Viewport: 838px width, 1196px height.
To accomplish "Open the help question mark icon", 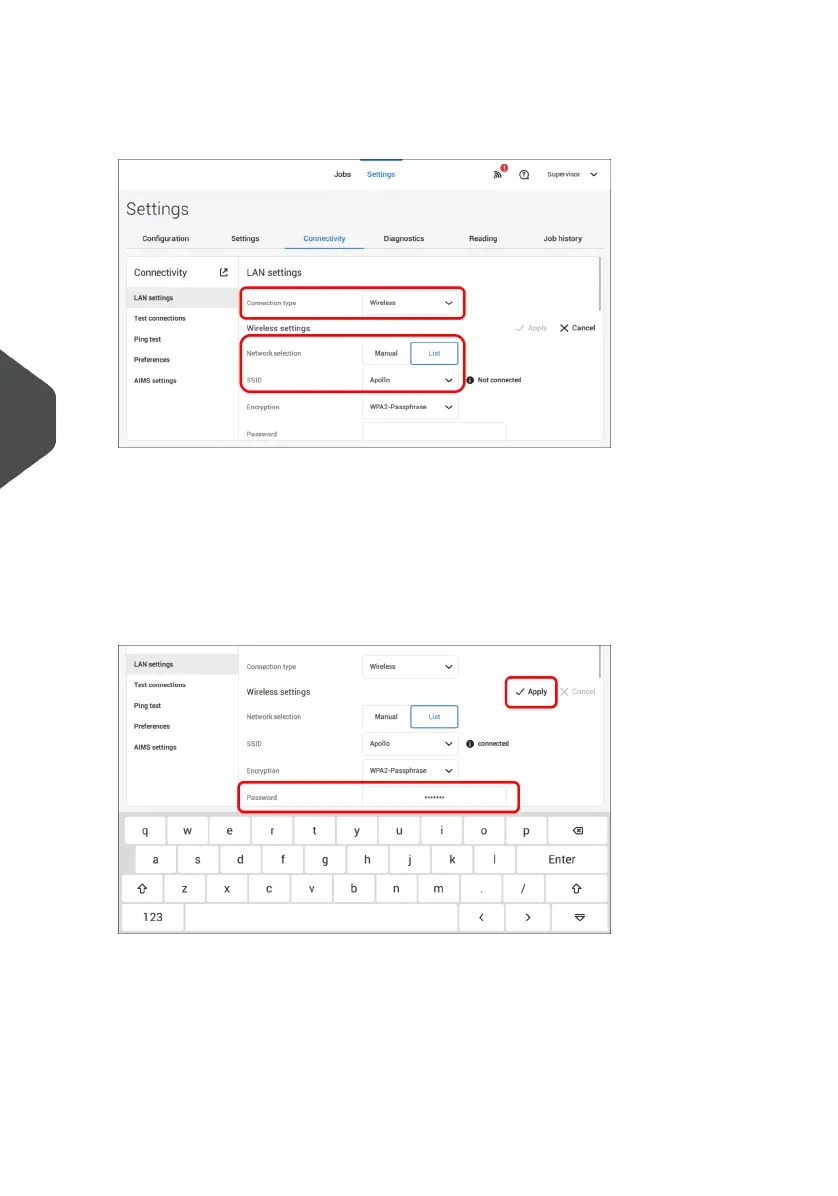I will [x=524, y=175].
